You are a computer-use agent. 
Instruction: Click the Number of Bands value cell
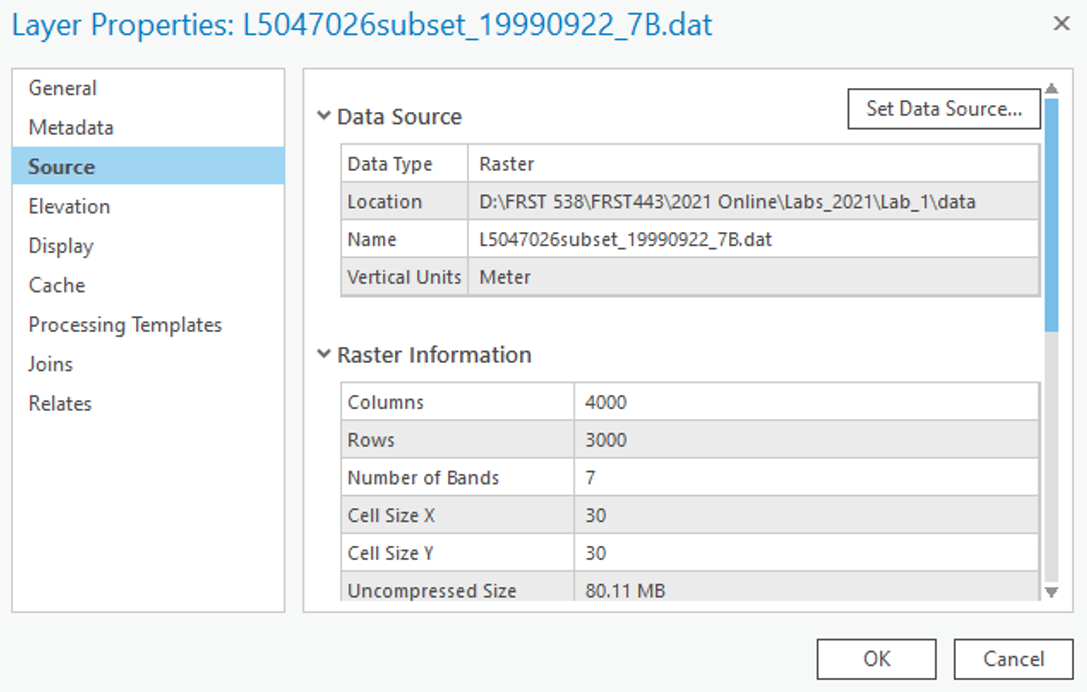(x=805, y=478)
